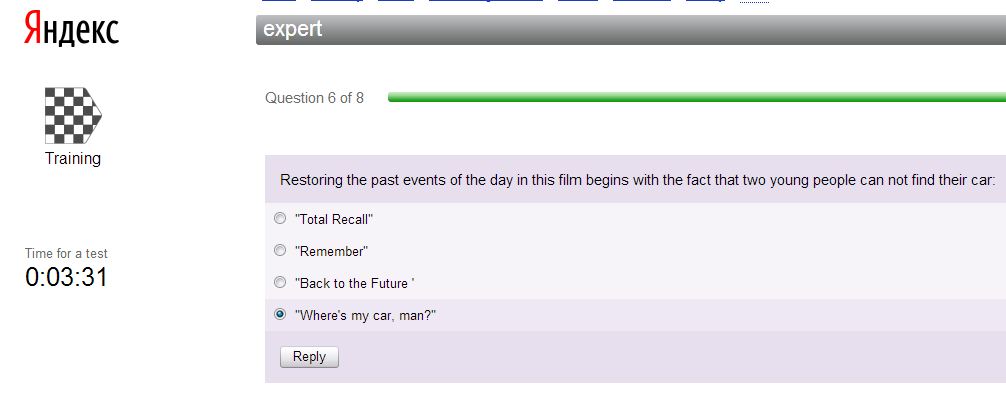1006x395 pixels.
Task: Submit the answer with the Reply button
Action: pos(309,357)
